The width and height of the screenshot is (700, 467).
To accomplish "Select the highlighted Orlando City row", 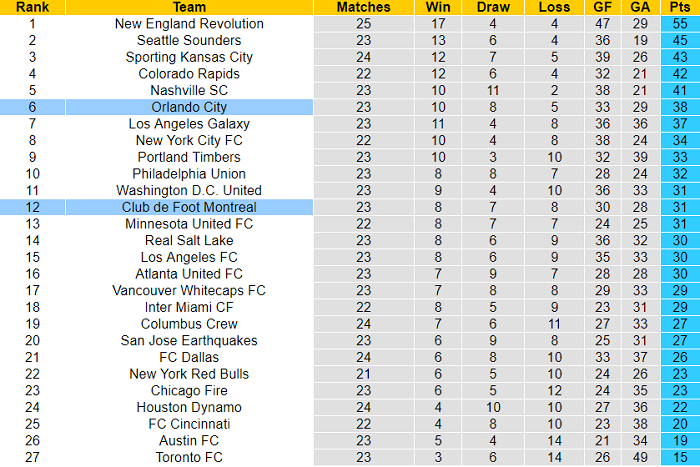I will [189, 107].
